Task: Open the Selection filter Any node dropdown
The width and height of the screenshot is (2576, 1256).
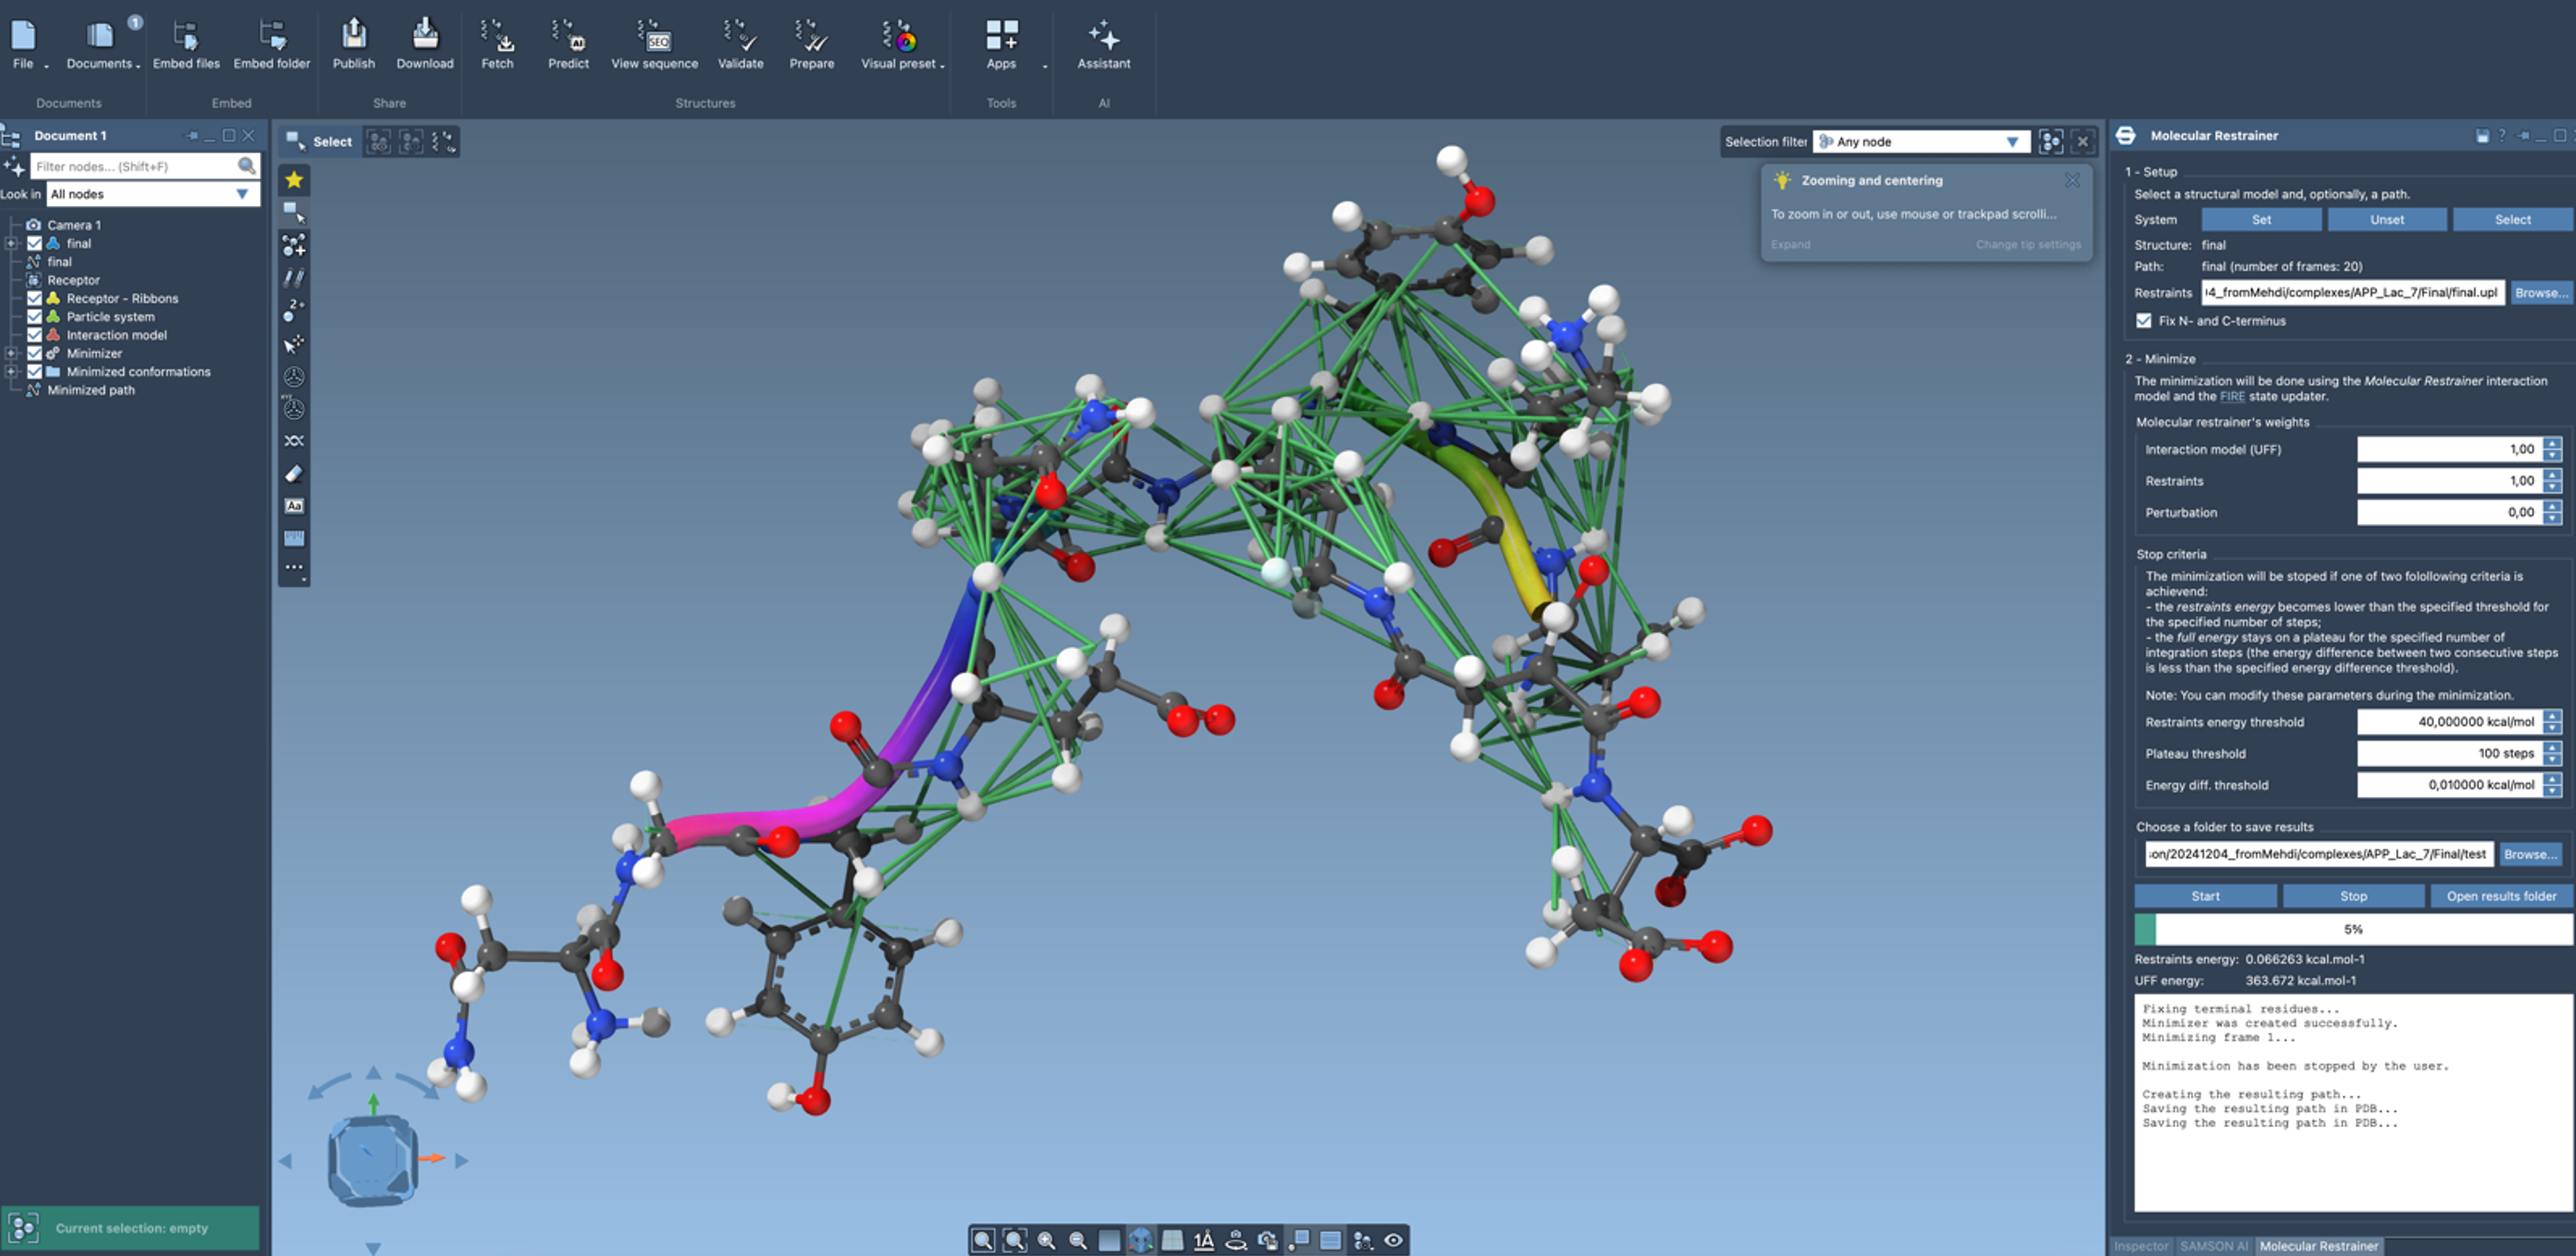Action: click(1921, 142)
